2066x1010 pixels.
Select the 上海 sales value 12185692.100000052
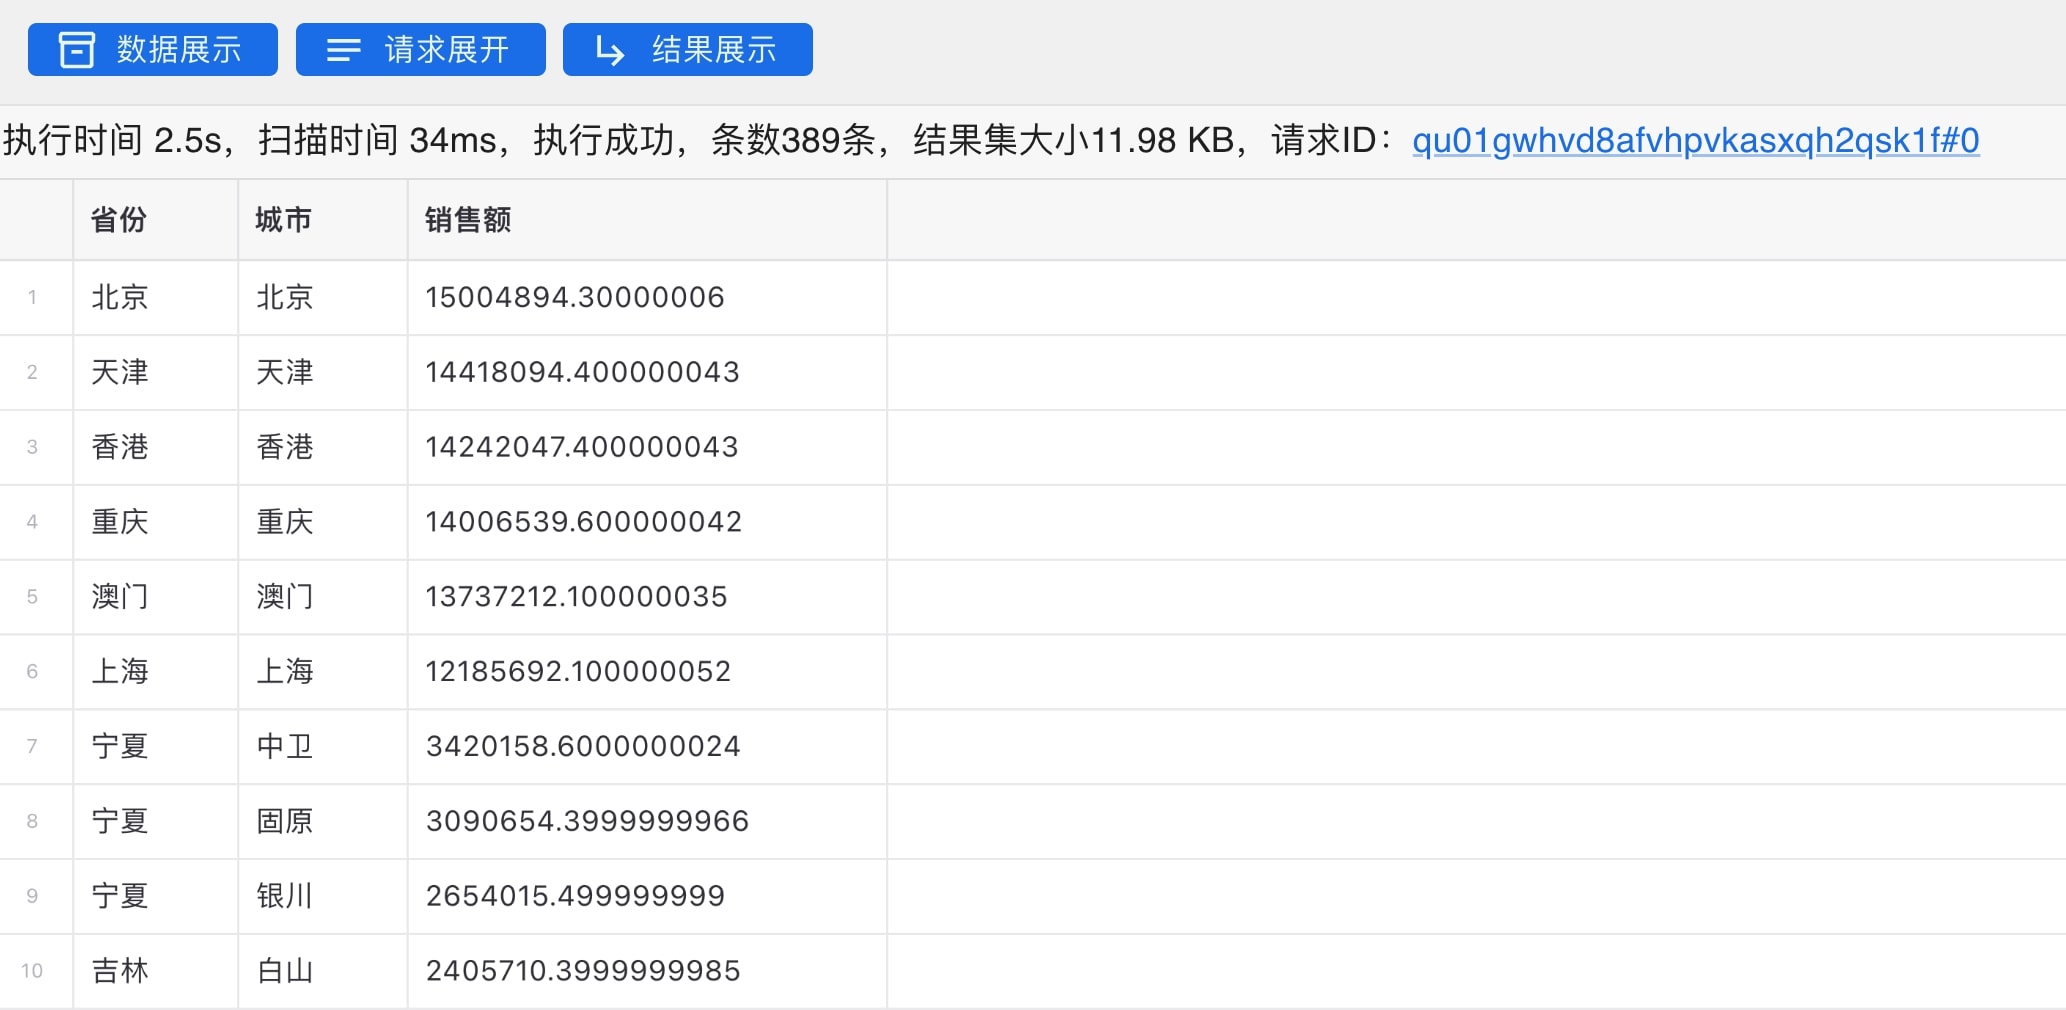(578, 671)
